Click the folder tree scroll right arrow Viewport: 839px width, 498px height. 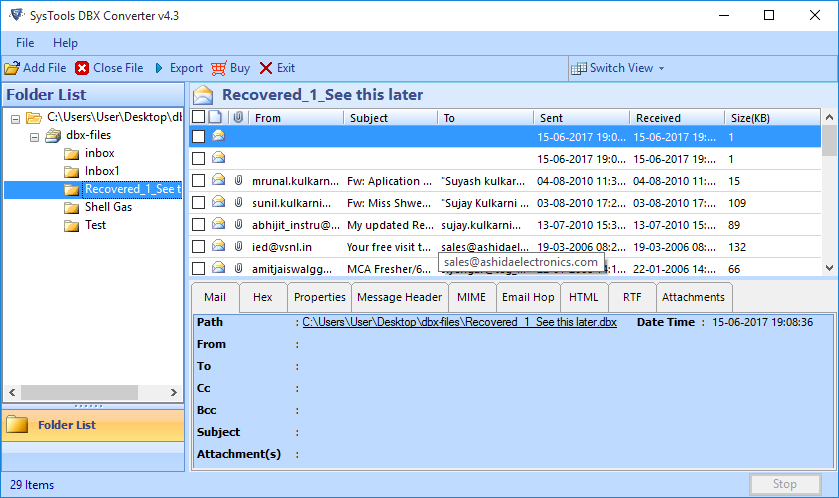click(173, 393)
